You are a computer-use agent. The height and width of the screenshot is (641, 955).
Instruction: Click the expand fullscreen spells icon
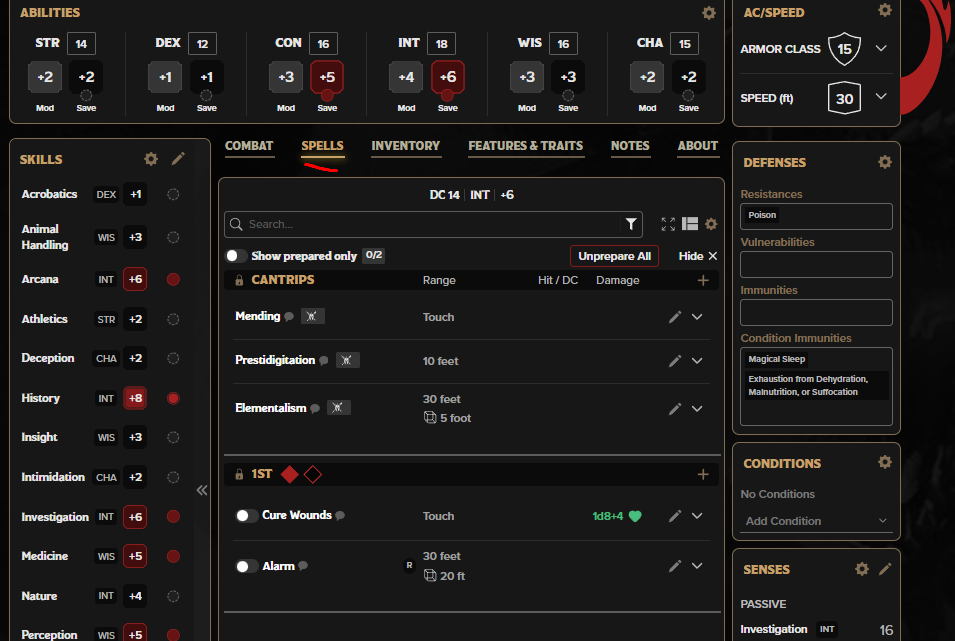pos(668,224)
